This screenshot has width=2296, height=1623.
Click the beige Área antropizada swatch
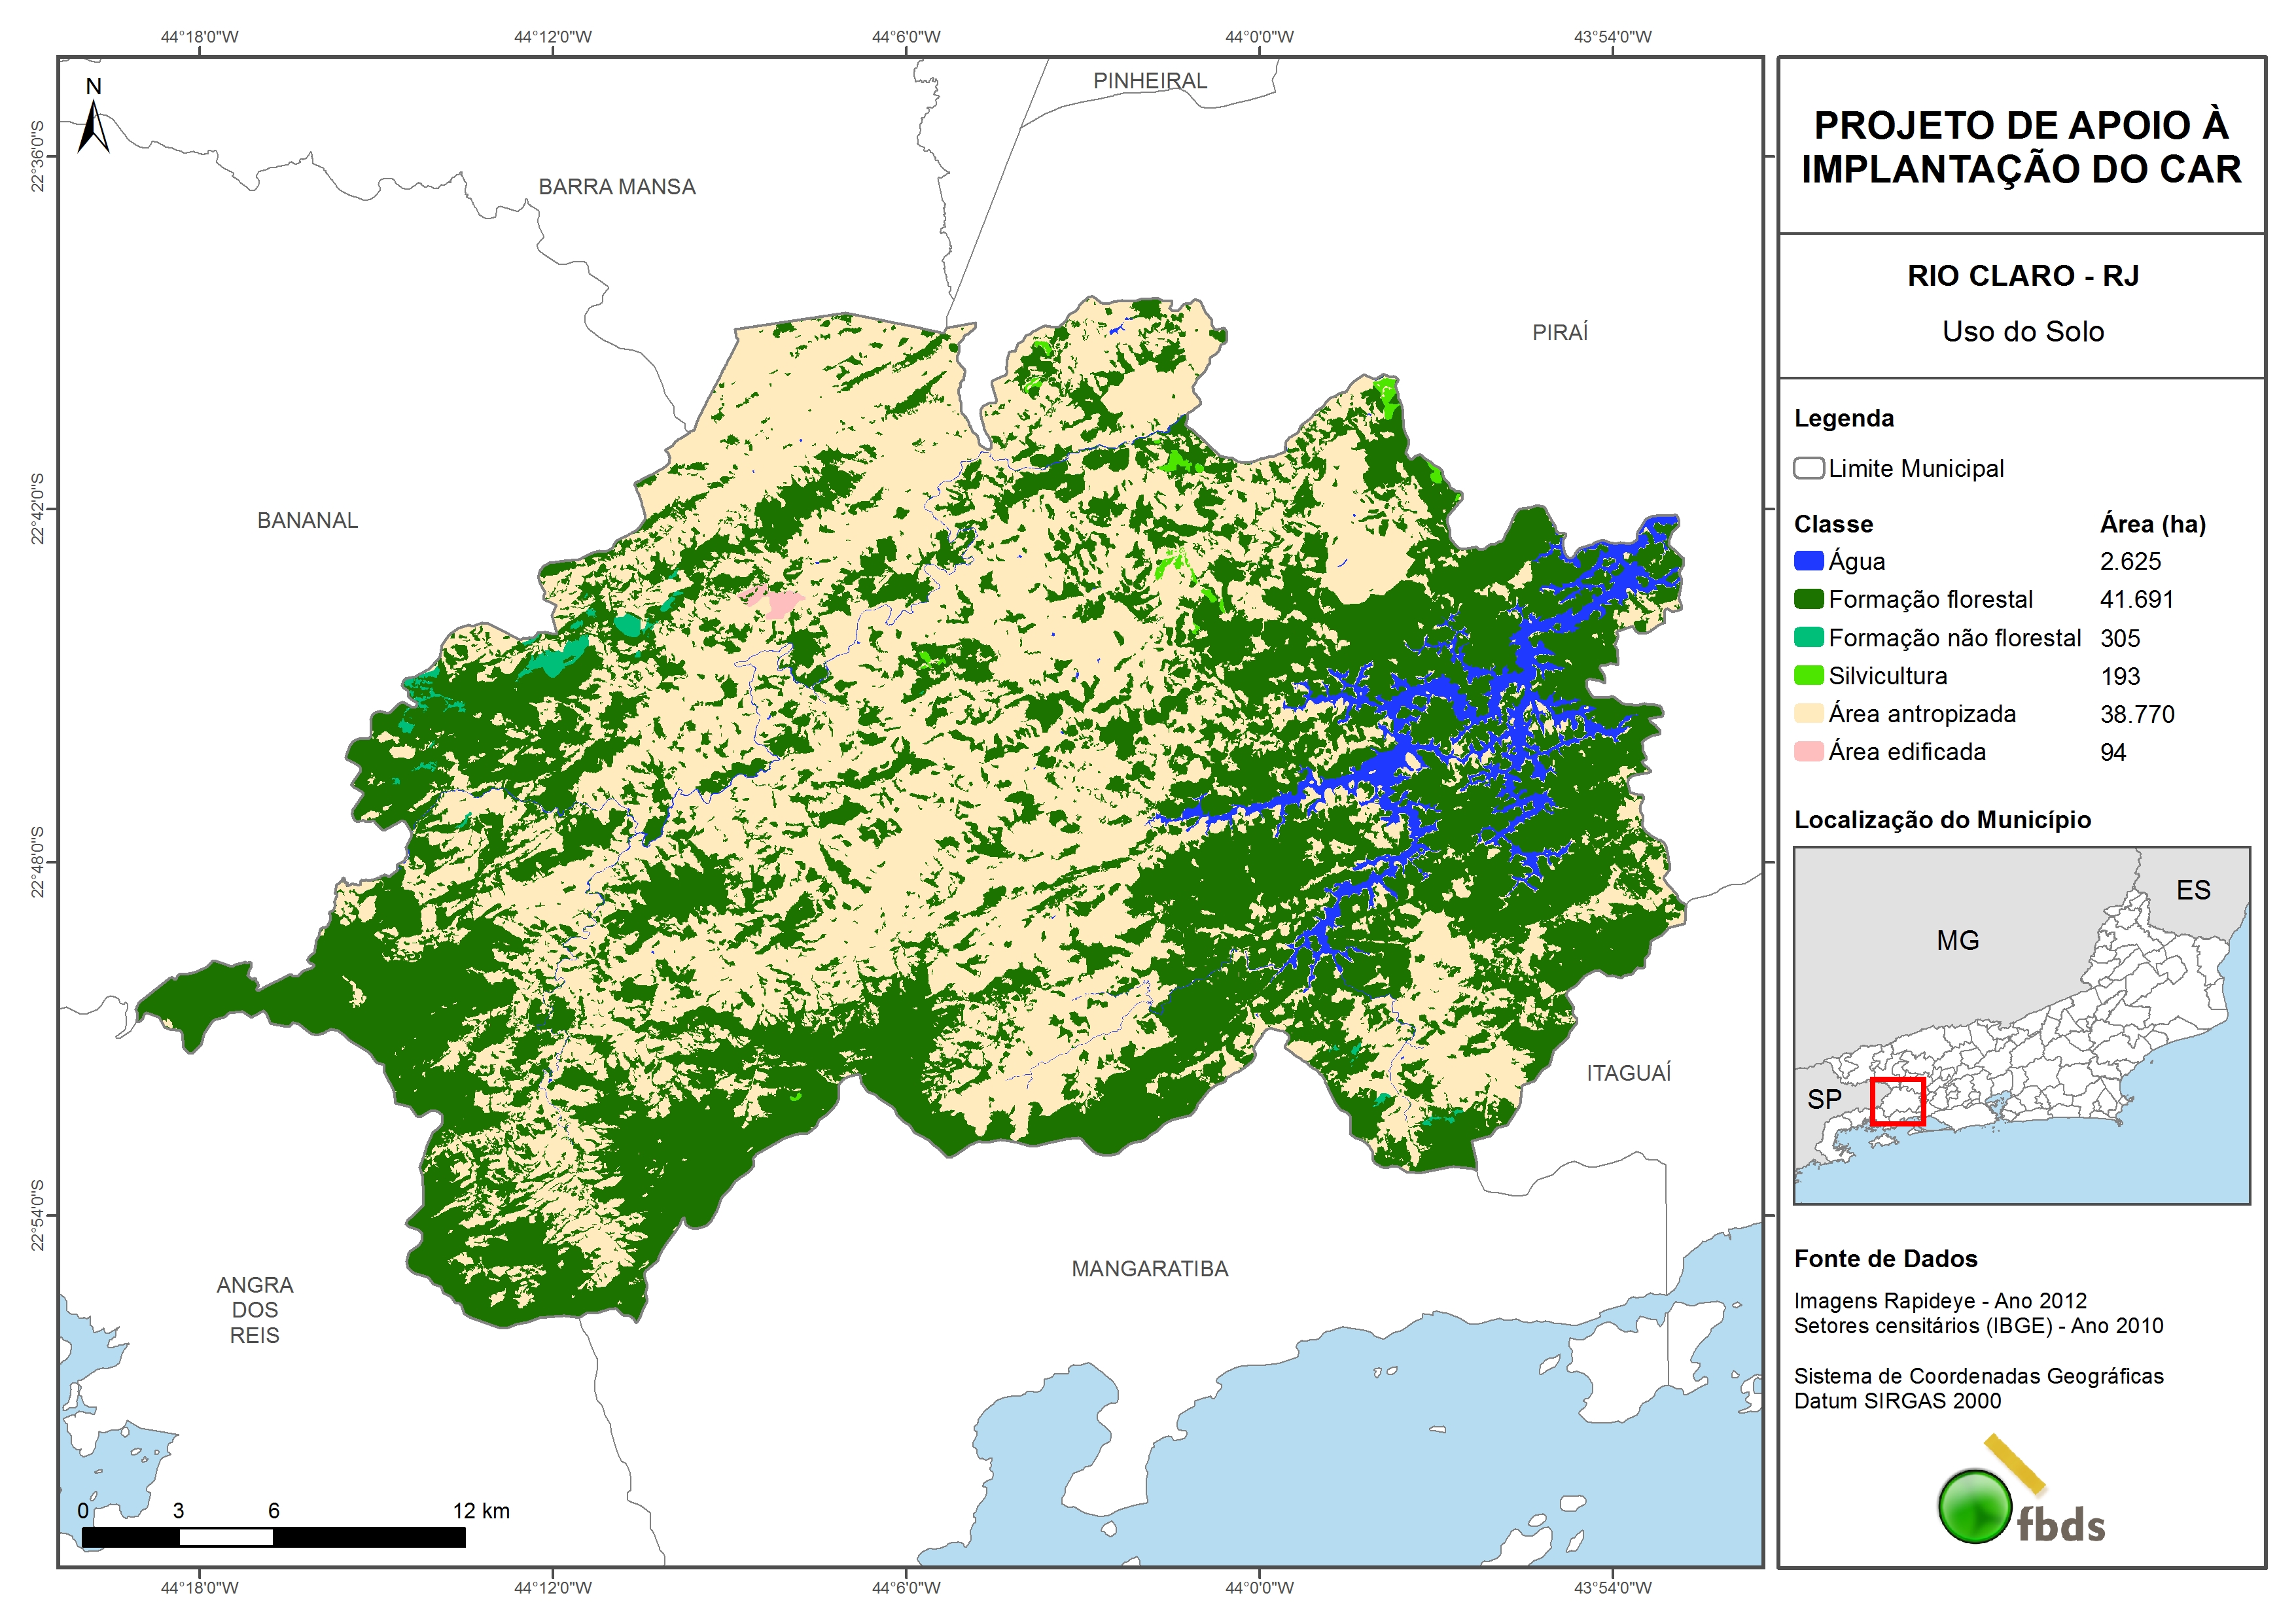coord(1808,714)
